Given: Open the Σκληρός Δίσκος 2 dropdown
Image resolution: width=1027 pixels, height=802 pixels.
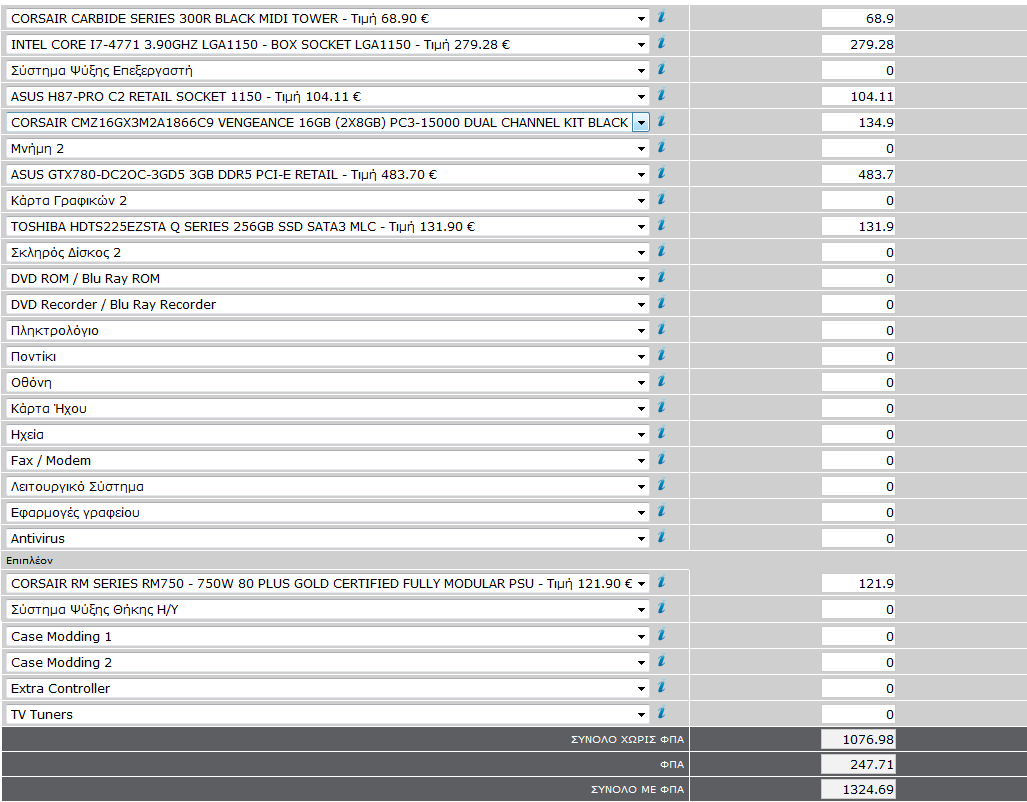Looking at the screenshot, I should [x=327, y=252].
